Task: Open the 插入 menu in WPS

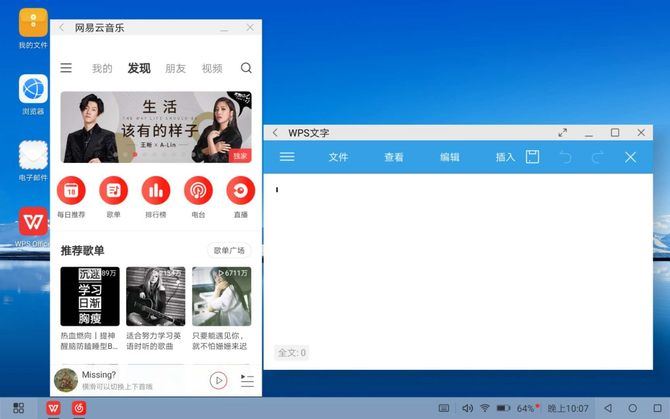Action: pyautogui.click(x=505, y=157)
